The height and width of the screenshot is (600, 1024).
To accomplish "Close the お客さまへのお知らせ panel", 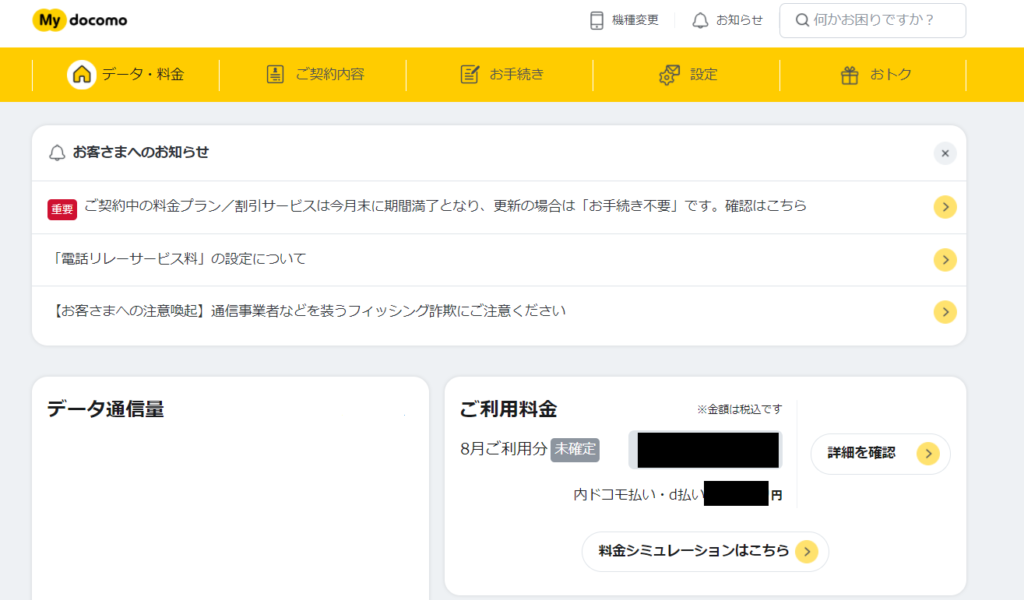I will click(x=945, y=153).
